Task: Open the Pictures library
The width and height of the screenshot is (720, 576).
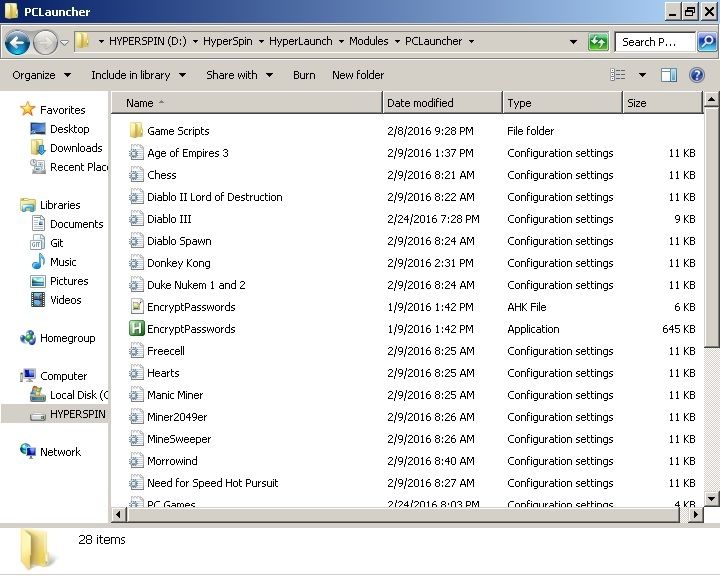Action: 59,281
